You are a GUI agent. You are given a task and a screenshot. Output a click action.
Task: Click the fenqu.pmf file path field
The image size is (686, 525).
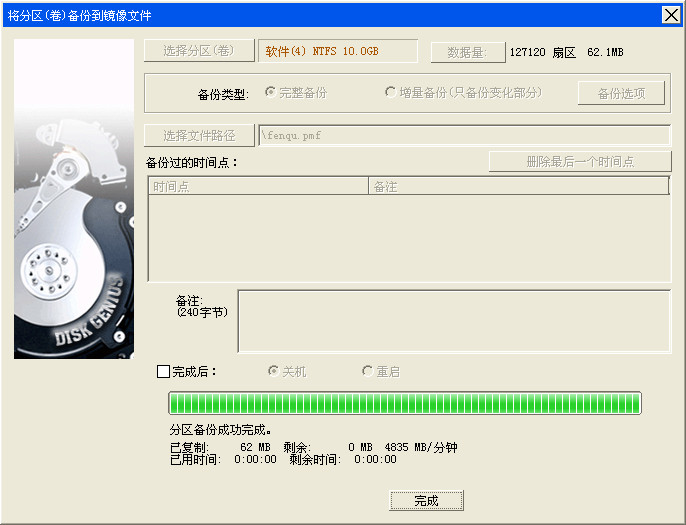click(x=465, y=136)
